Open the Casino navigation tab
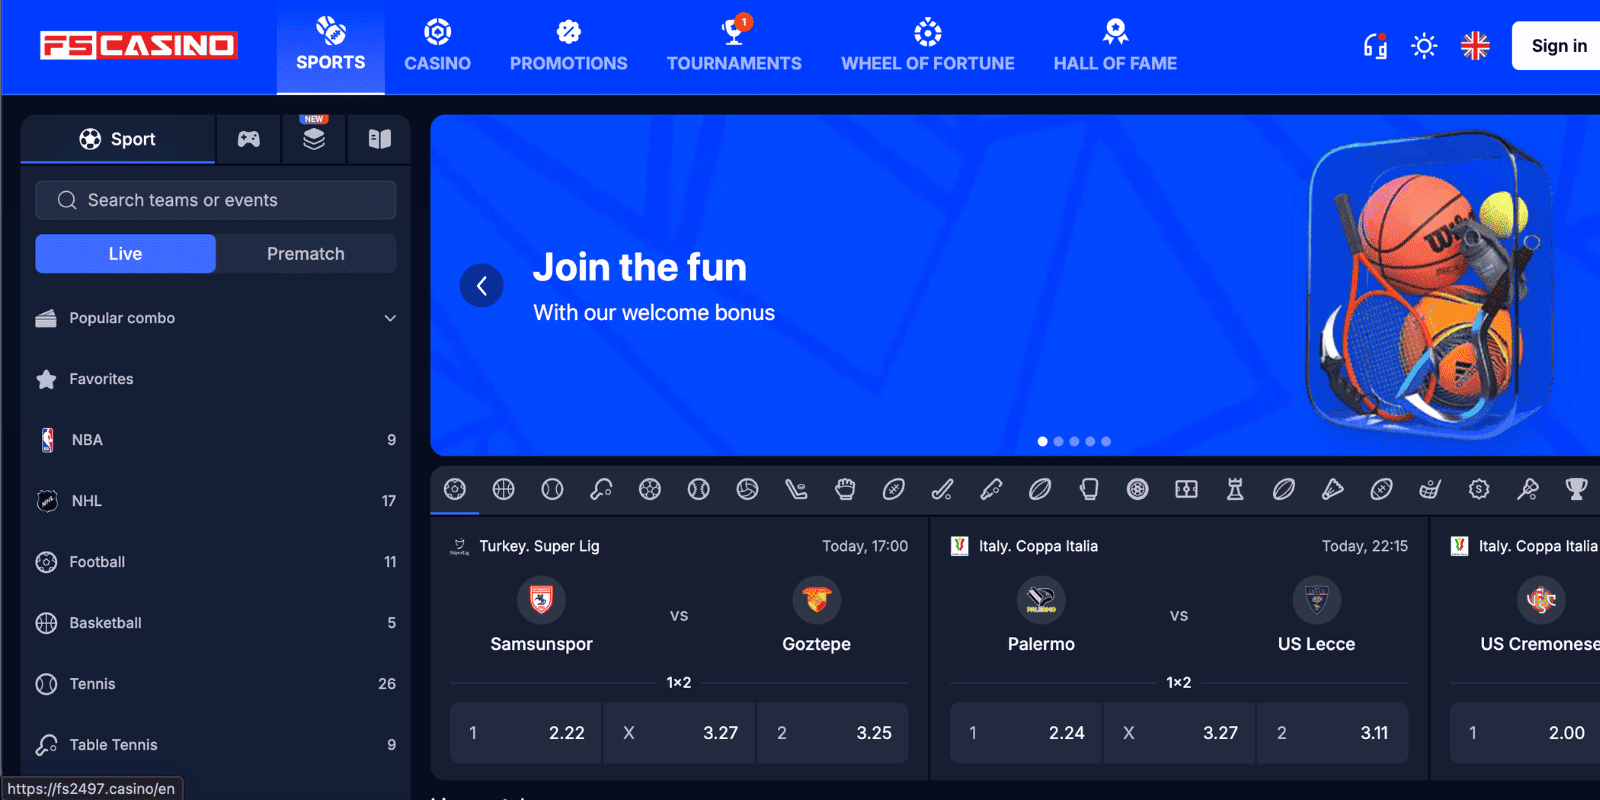 (437, 47)
